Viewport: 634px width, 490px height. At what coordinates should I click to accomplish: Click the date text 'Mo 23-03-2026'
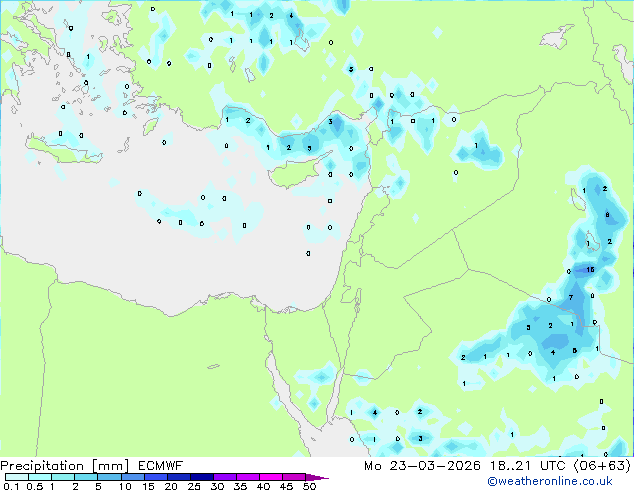(x=422, y=466)
